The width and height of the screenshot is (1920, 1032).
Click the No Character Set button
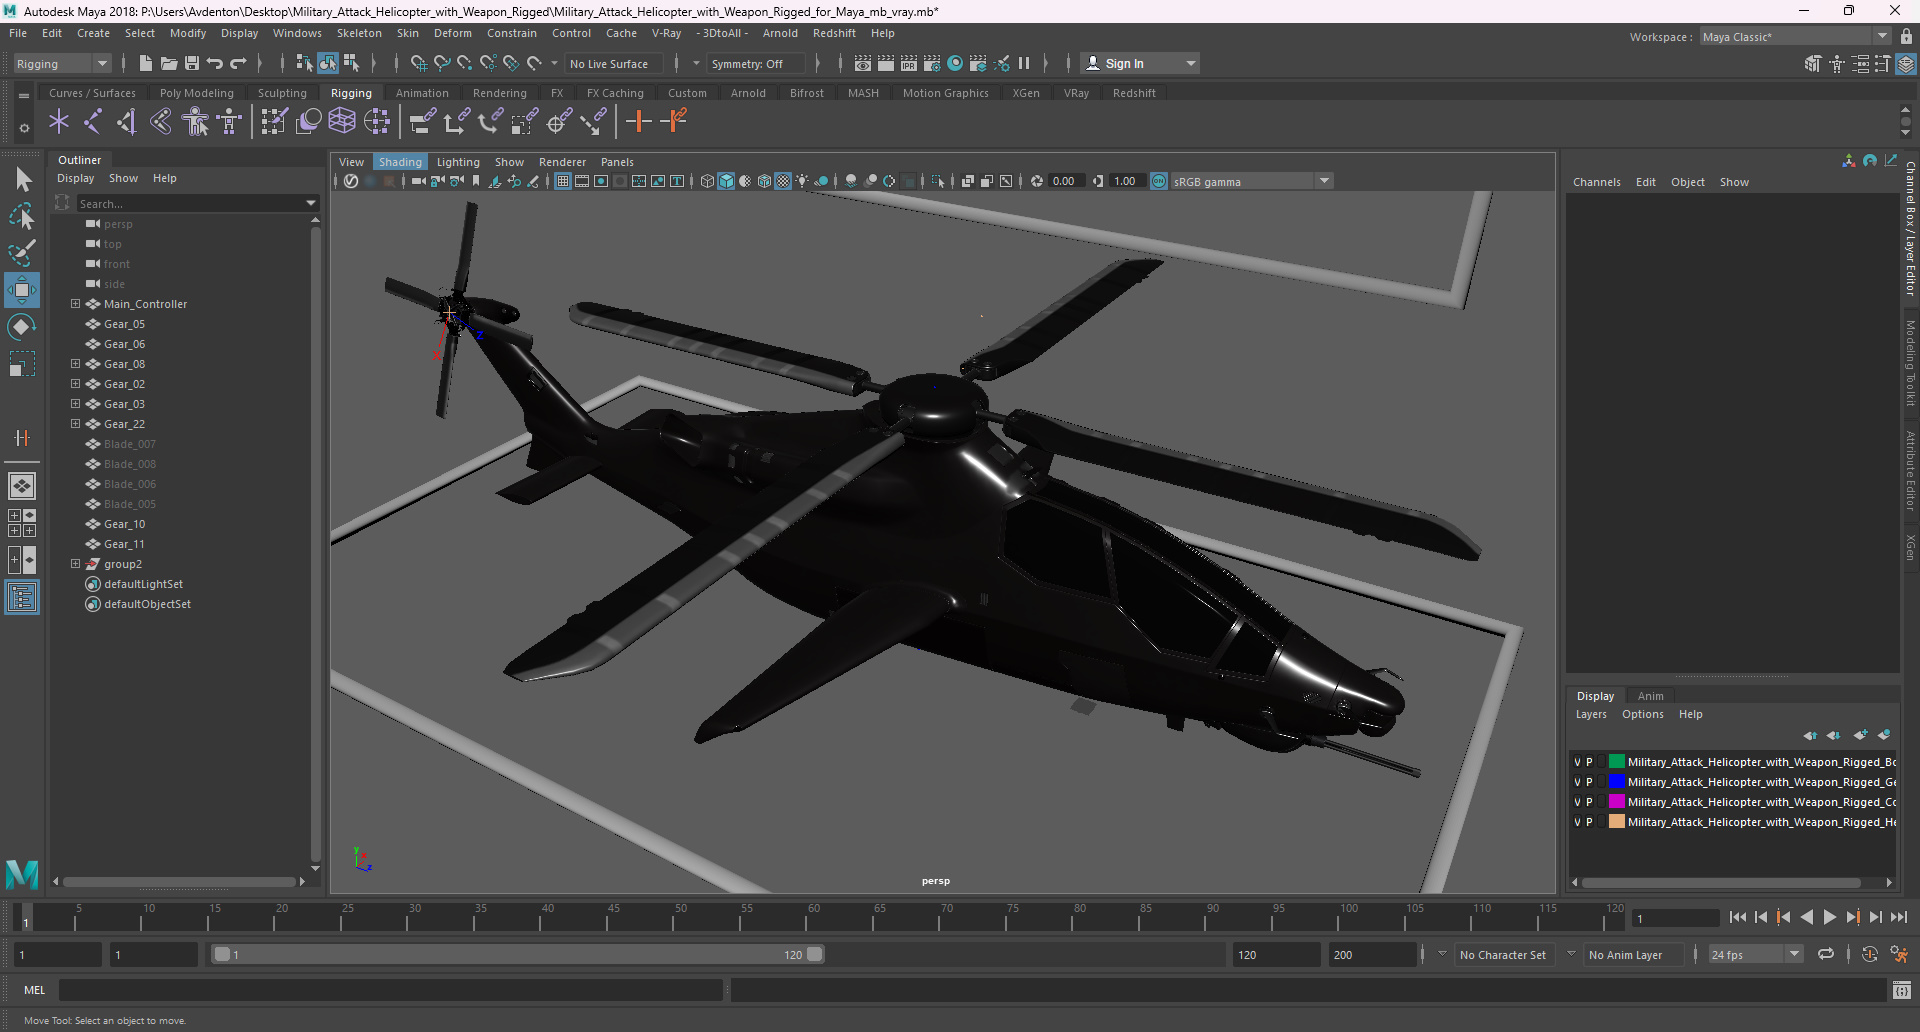click(x=1502, y=955)
